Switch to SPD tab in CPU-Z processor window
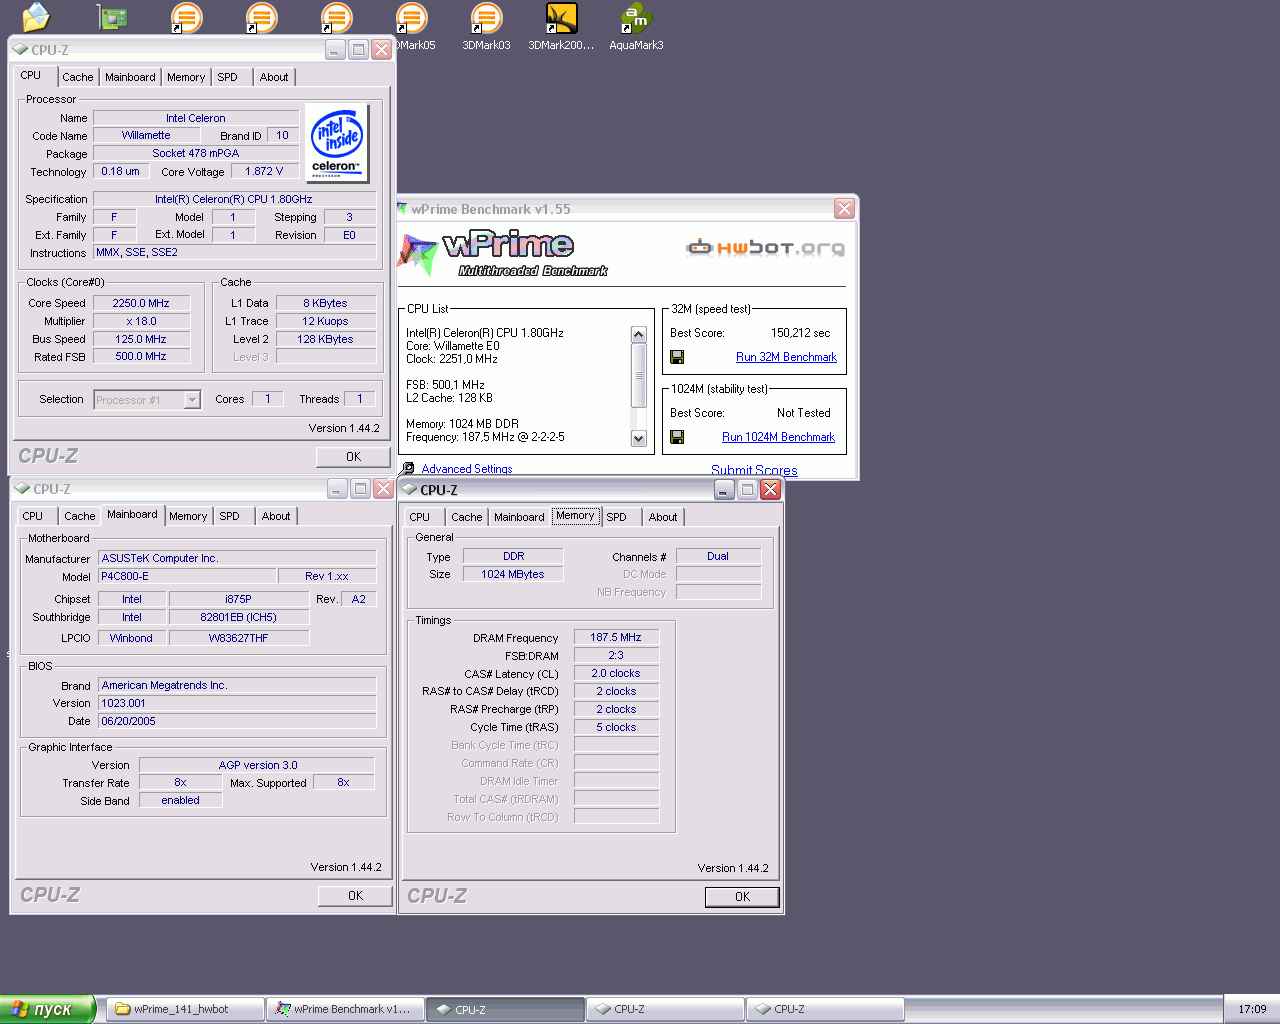 [228, 77]
